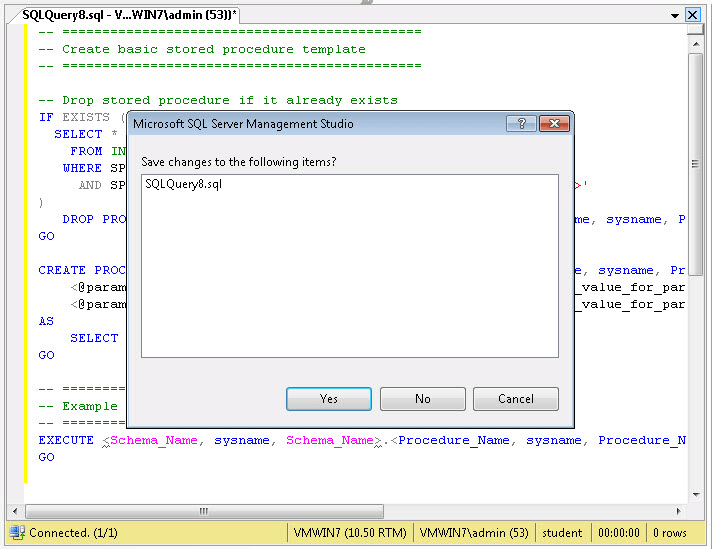Click the Drop stored procedure comment line
This screenshot has height=549, width=712.
[218, 100]
